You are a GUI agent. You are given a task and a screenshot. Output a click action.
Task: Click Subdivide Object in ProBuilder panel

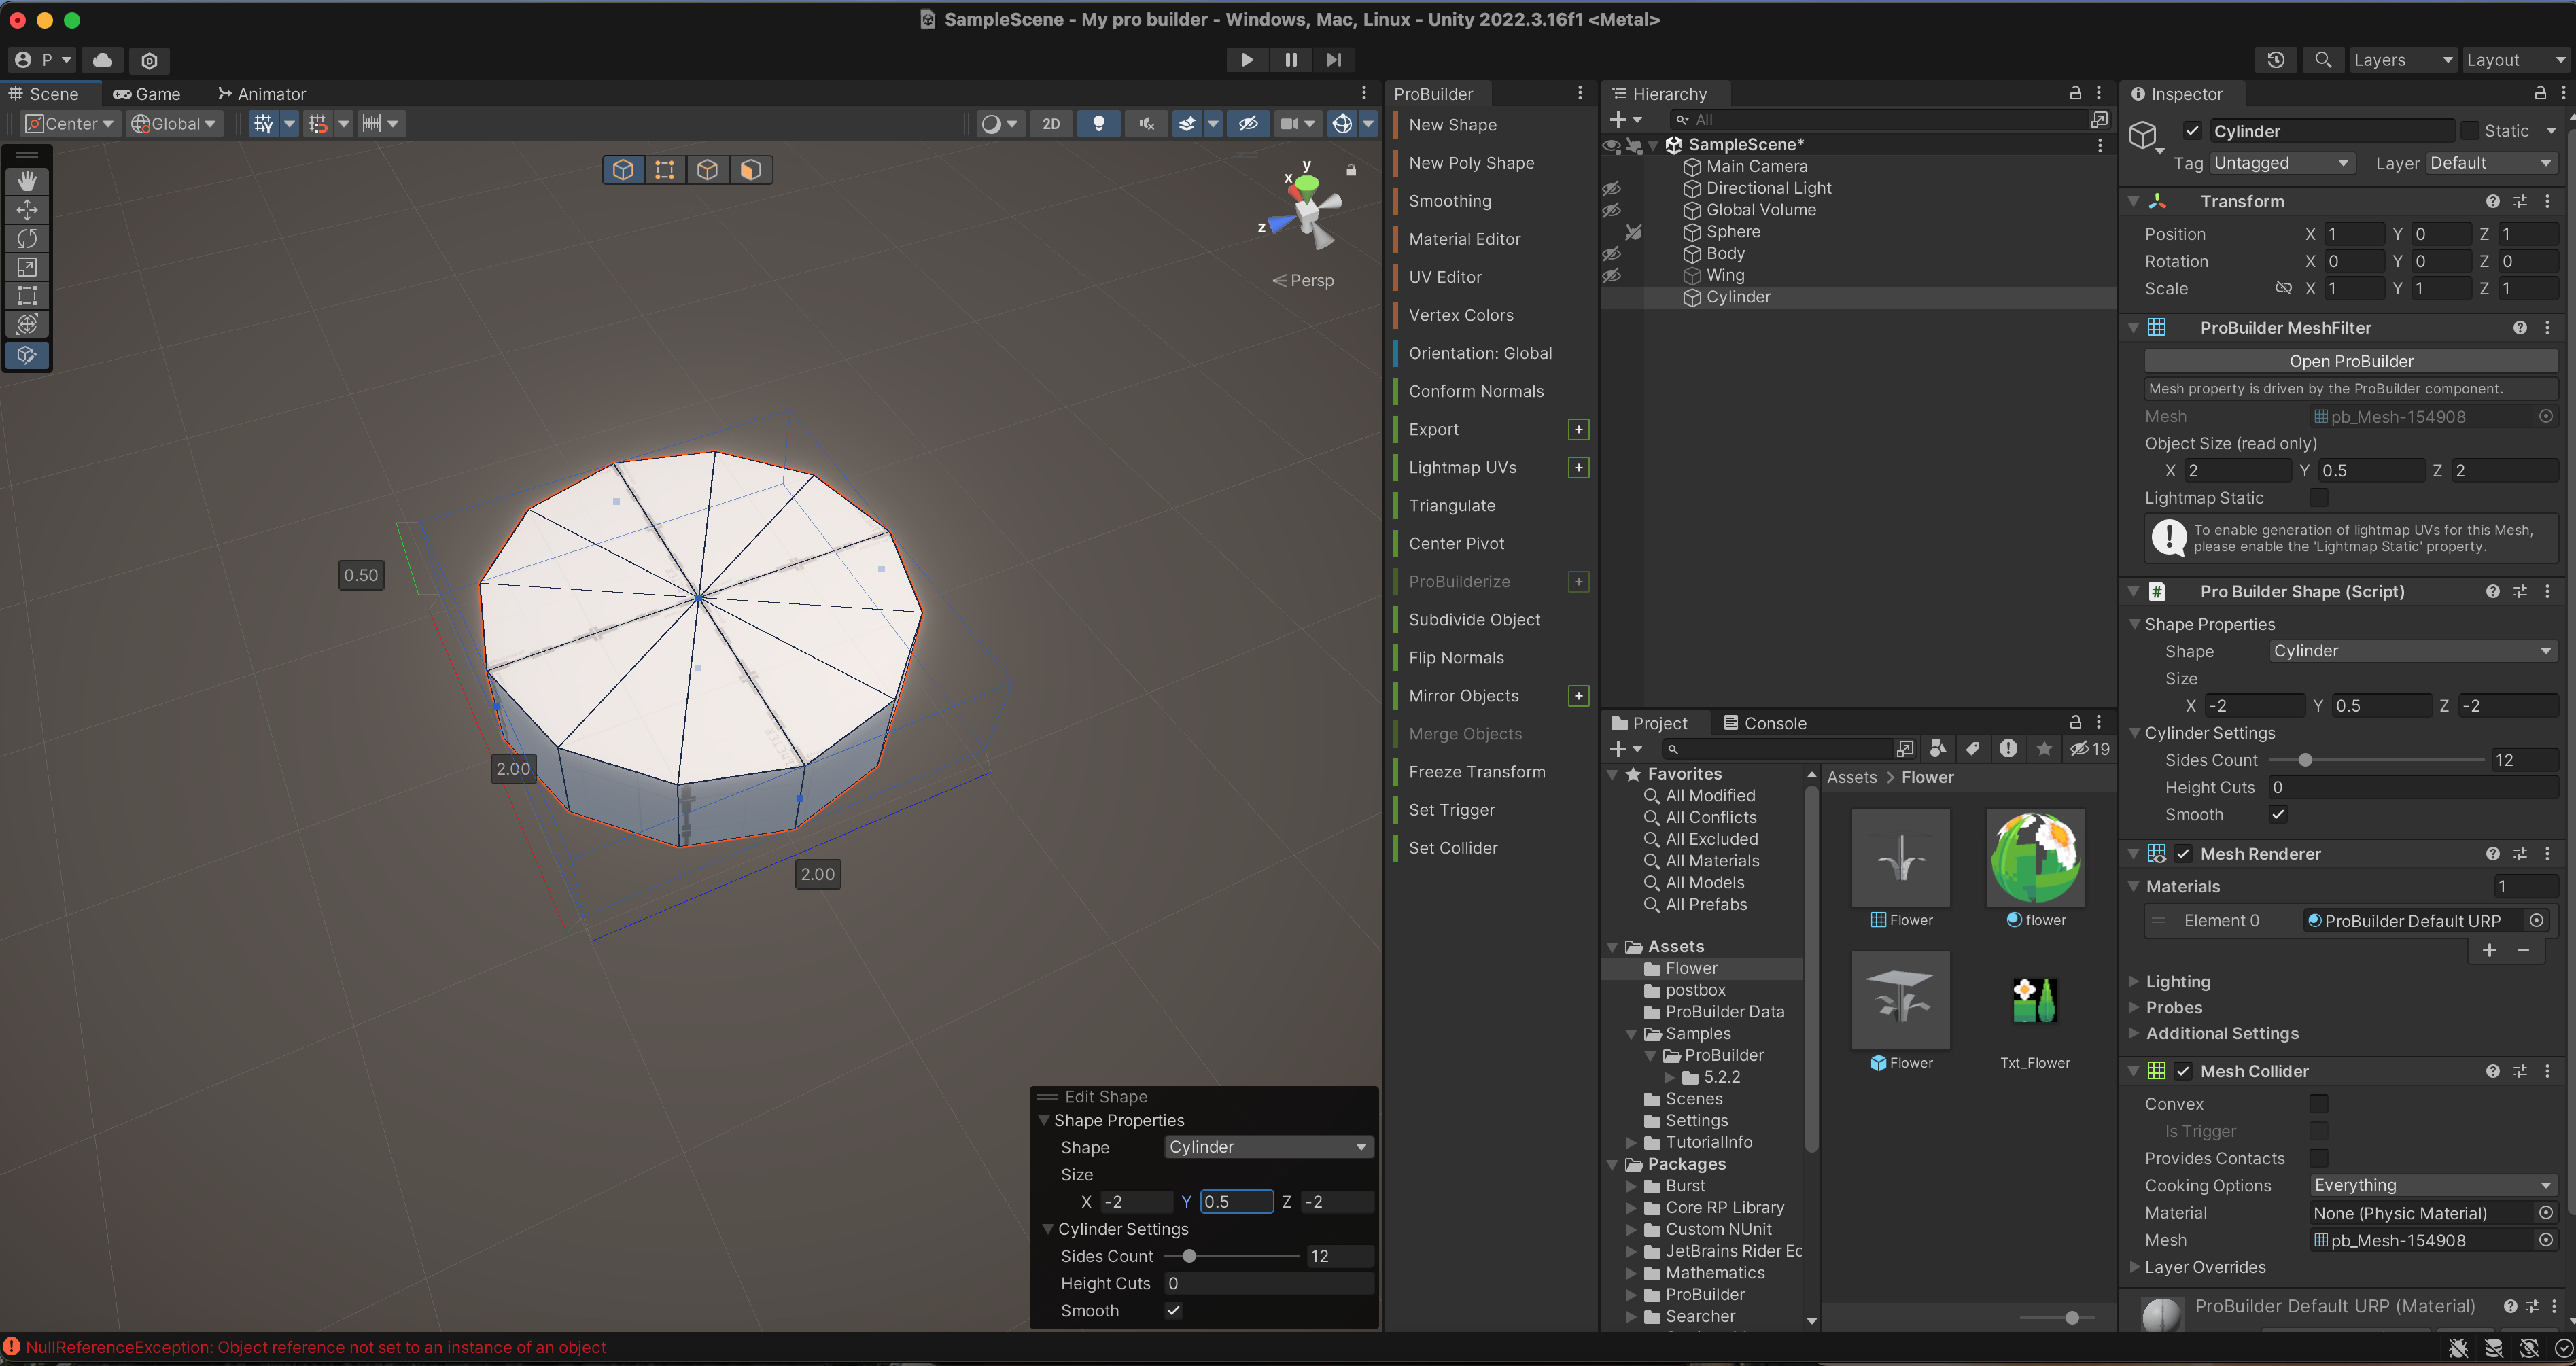click(x=1474, y=619)
